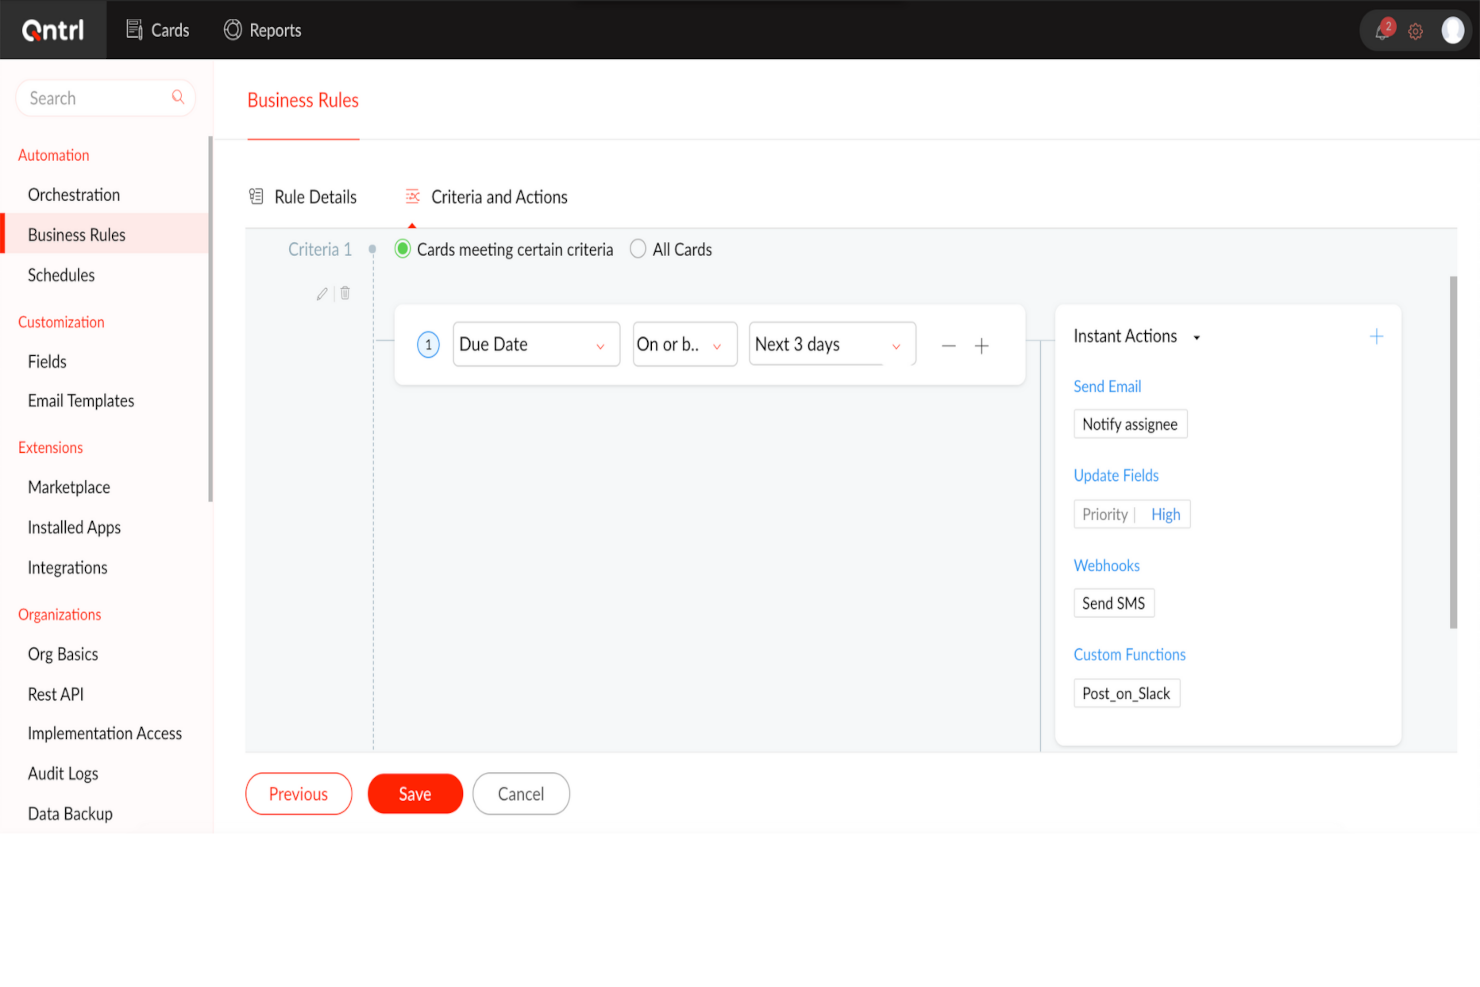
Task: Select Cards meeting certain criteria radio
Action: [x=403, y=249]
